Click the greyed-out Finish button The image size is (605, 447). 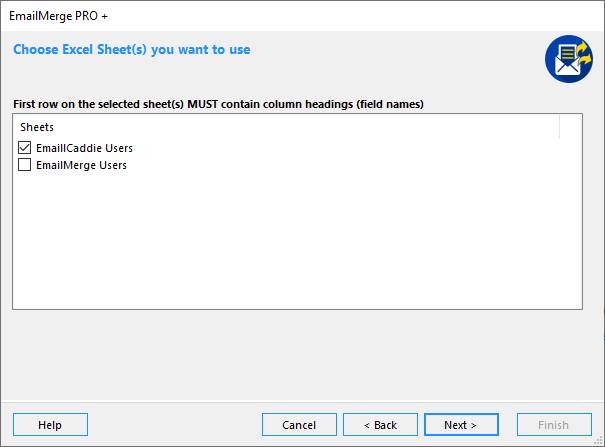tap(554, 425)
